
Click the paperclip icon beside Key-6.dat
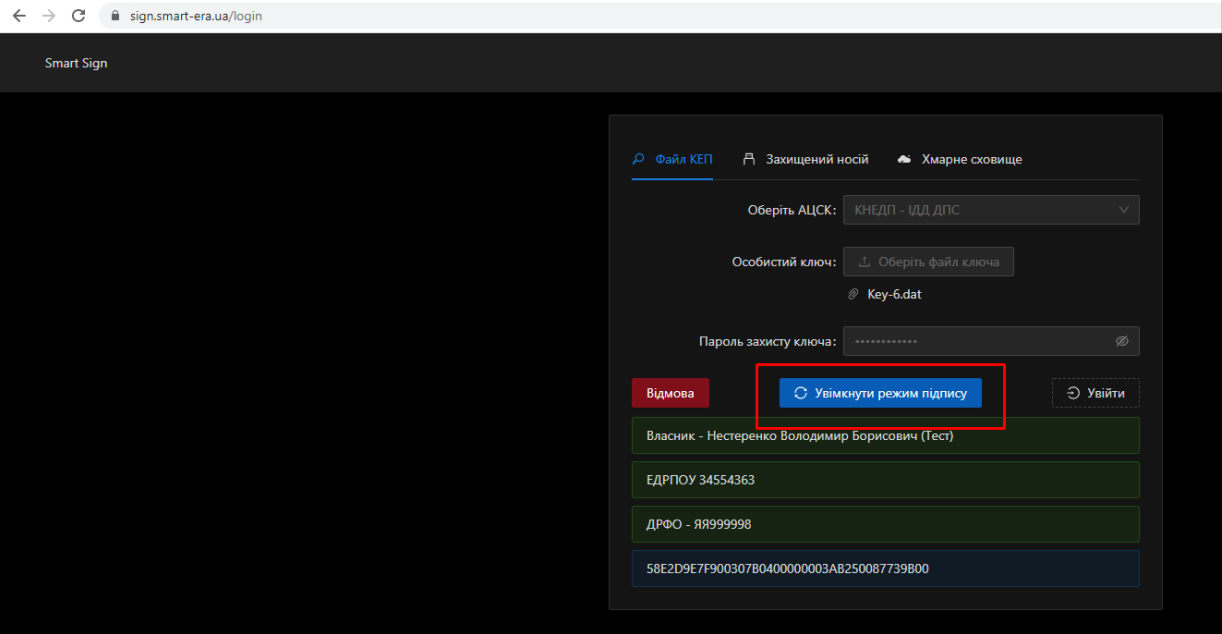pos(853,295)
